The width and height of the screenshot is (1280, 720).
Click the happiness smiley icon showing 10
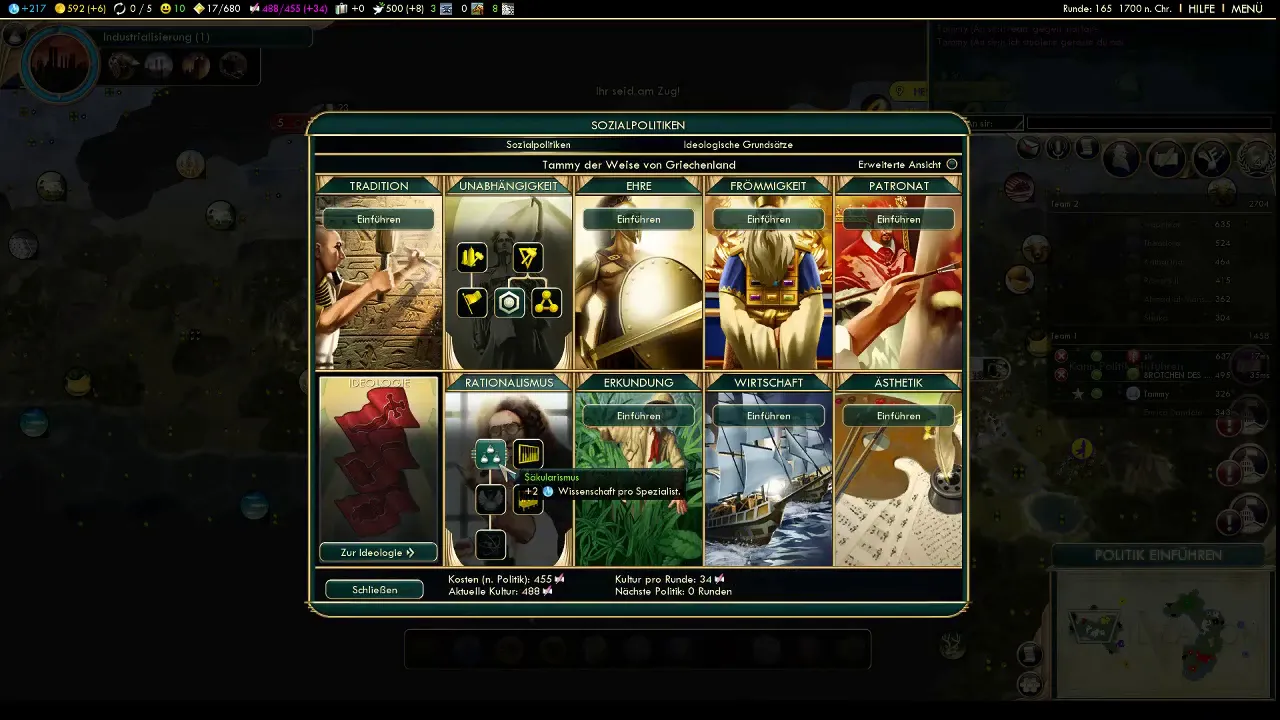[165, 9]
